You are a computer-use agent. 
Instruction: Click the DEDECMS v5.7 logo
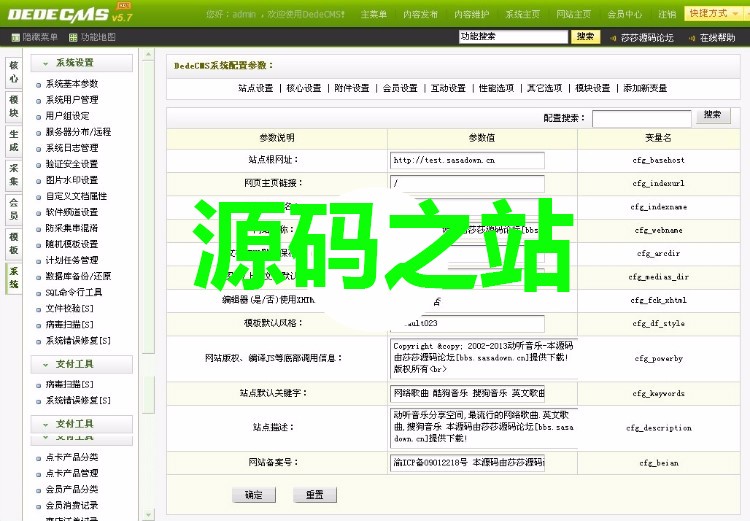[69, 13]
